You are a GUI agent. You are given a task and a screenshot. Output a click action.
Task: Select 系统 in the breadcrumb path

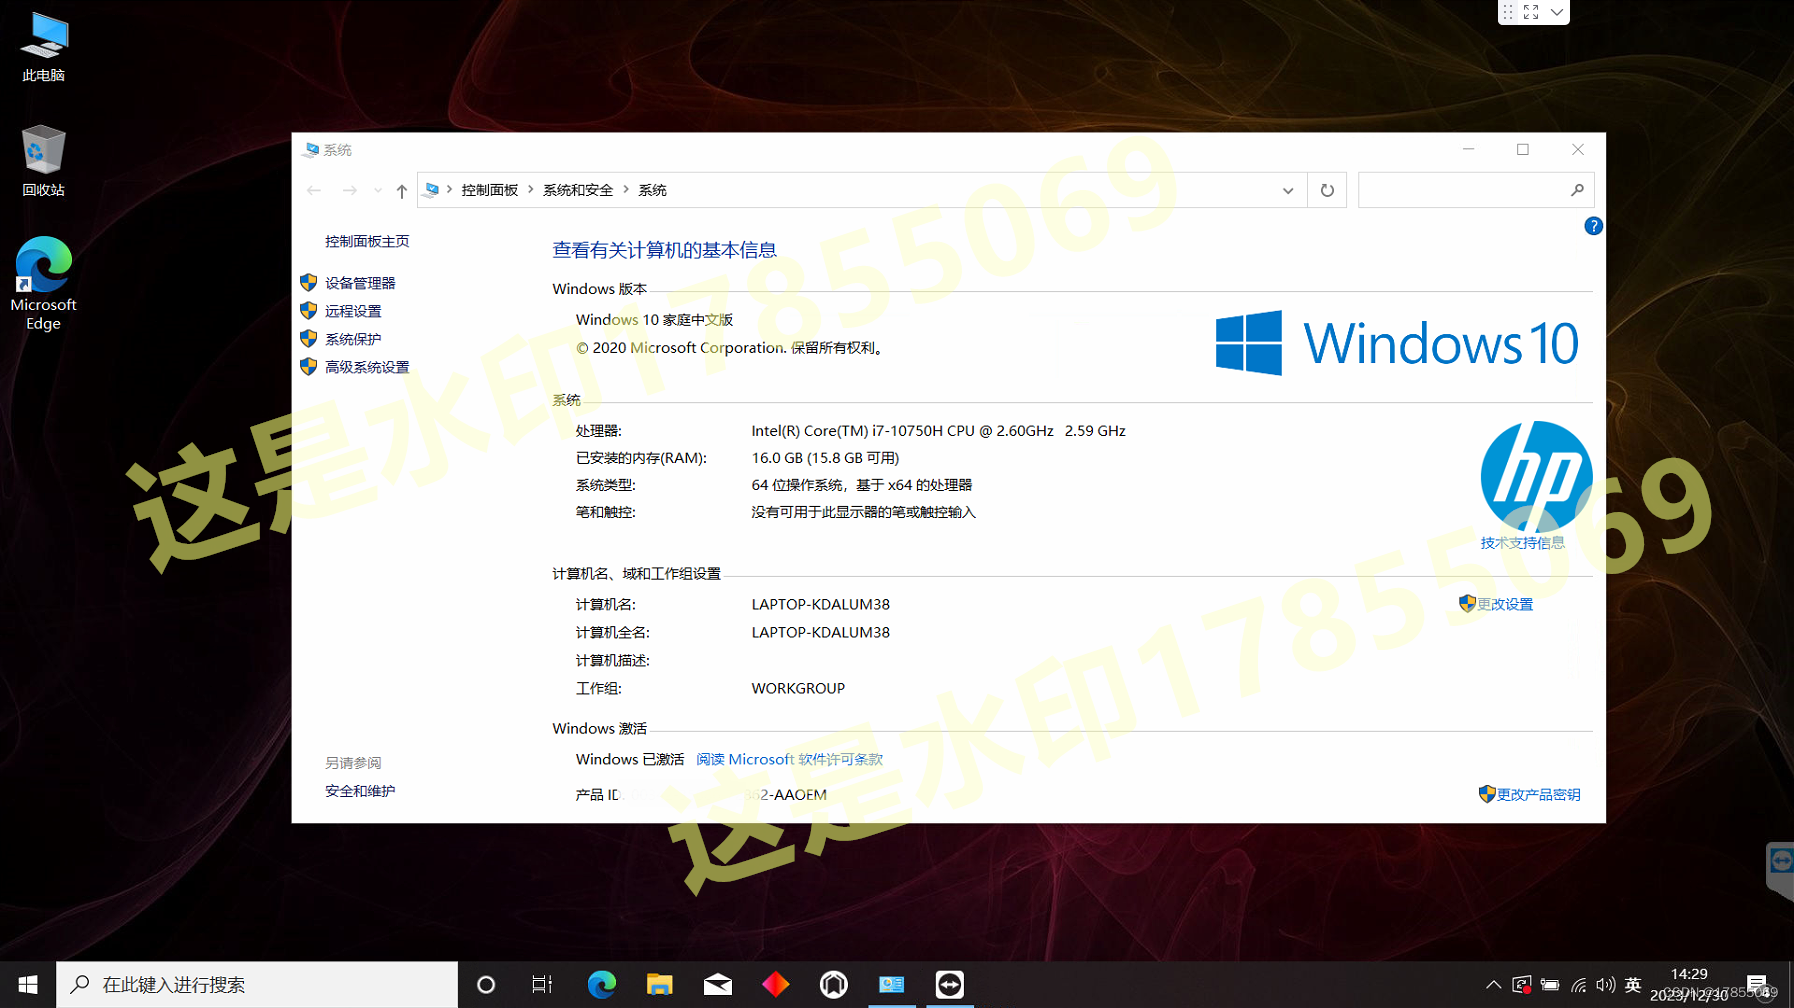(x=652, y=190)
